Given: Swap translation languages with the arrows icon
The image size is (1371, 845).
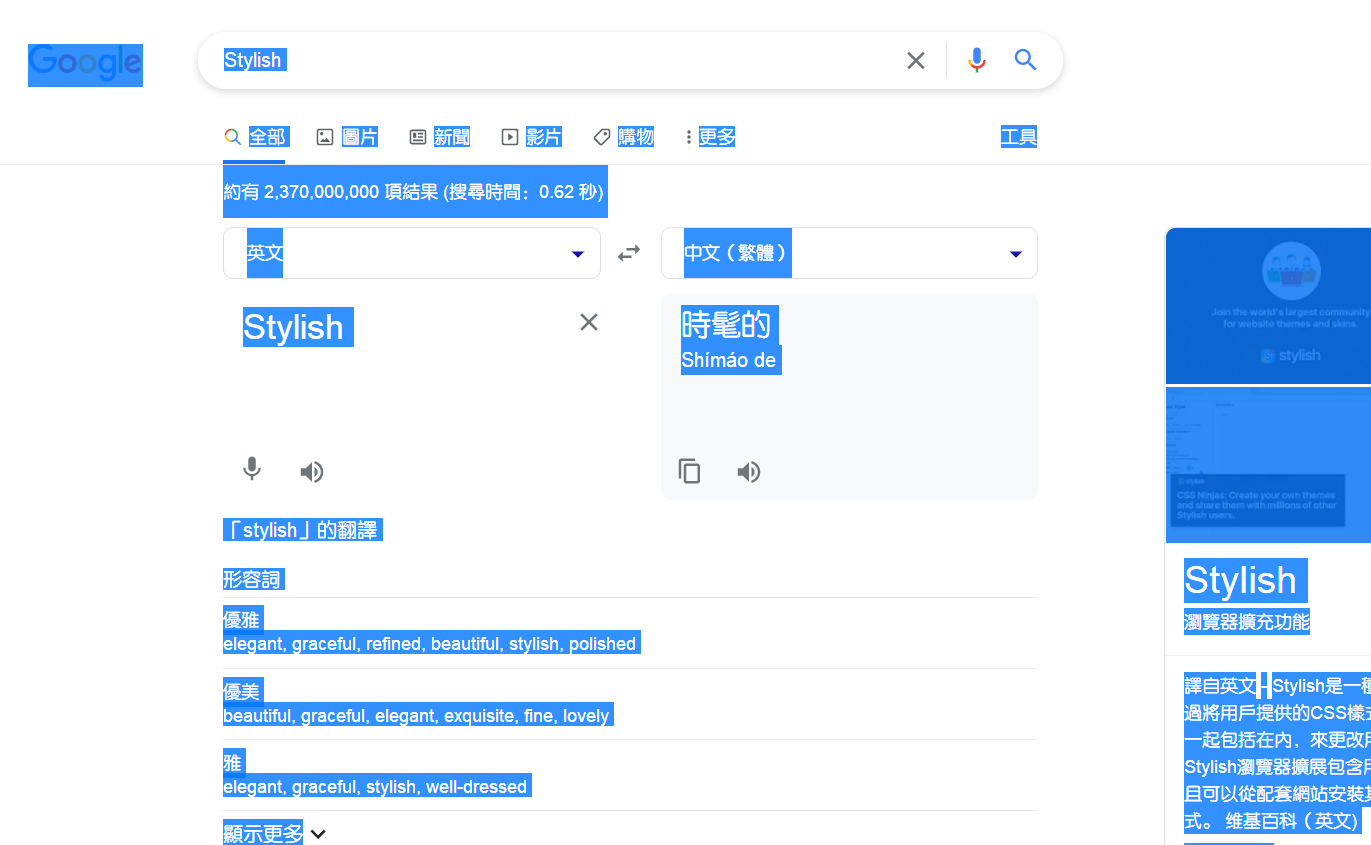Looking at the screenshot, I should (x=629, y=253).
